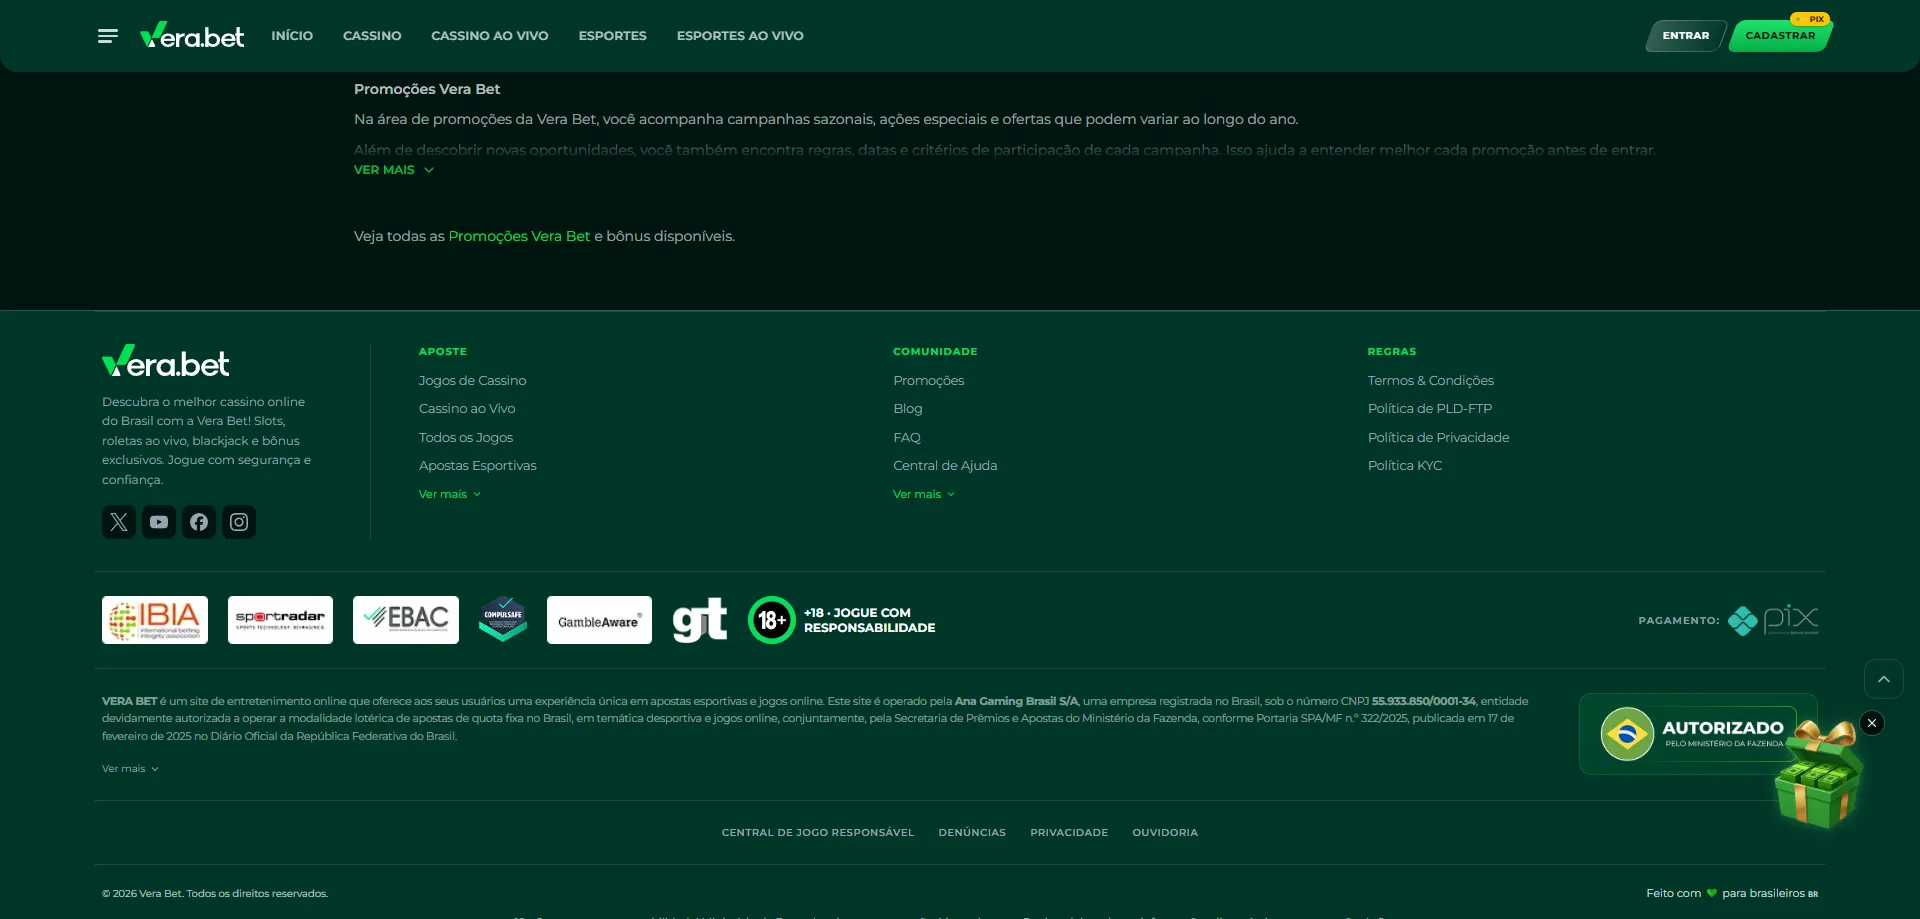Expand Ver mais under legal disclaimer
Viewport: 1920px width, 919px height.
(130, 769)
